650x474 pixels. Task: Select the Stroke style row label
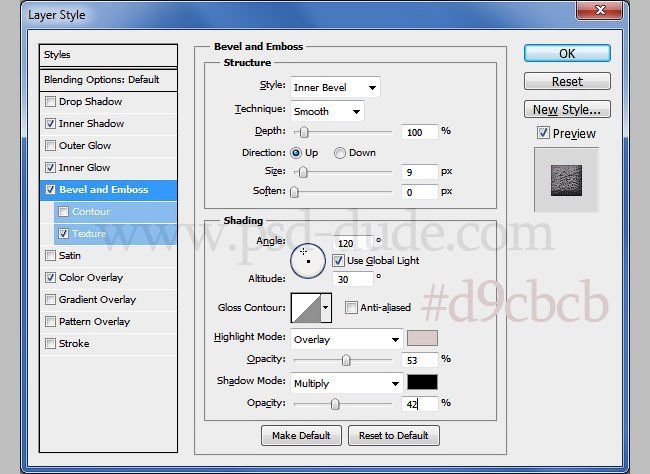click(x=74, y=343)
